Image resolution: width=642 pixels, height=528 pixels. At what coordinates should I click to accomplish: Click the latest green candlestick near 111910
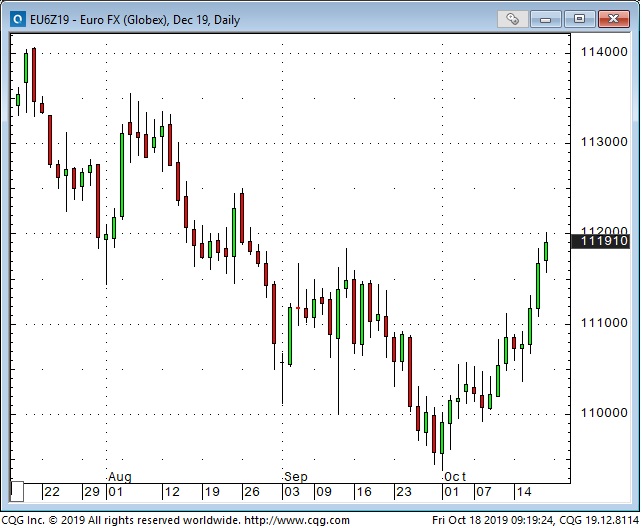point(546,251)
